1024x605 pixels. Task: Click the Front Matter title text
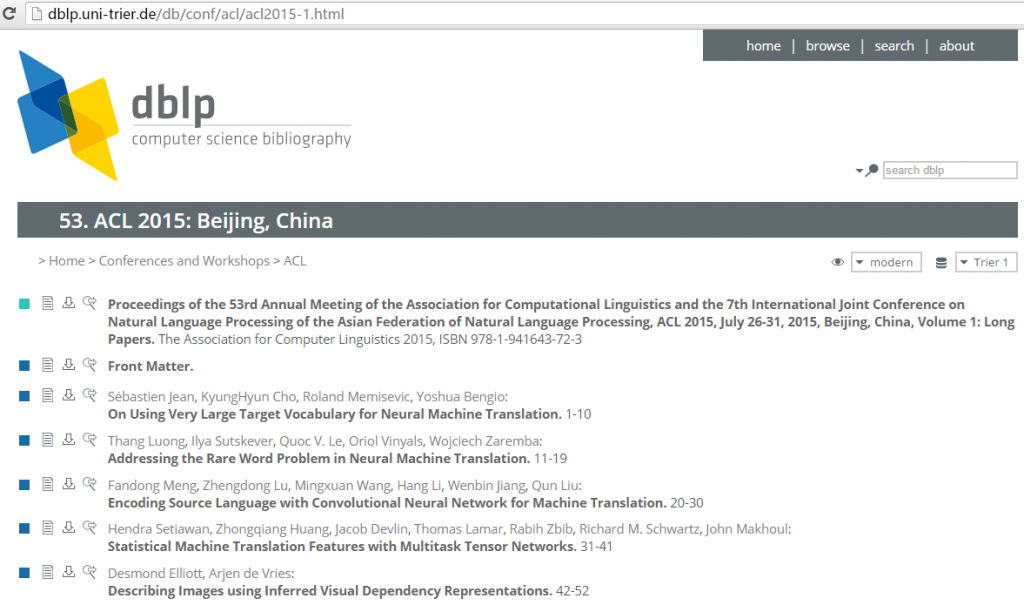150,367
